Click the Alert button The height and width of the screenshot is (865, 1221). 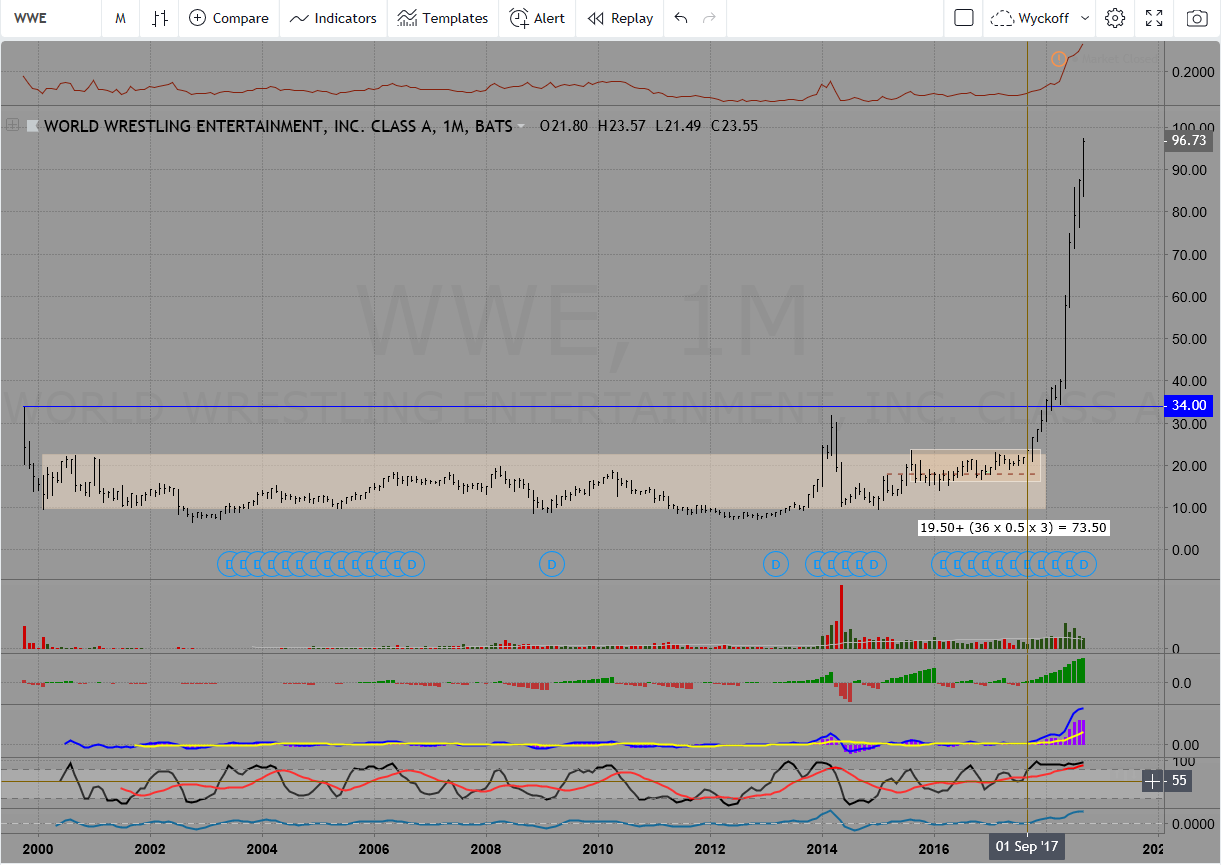click(537, 18)
